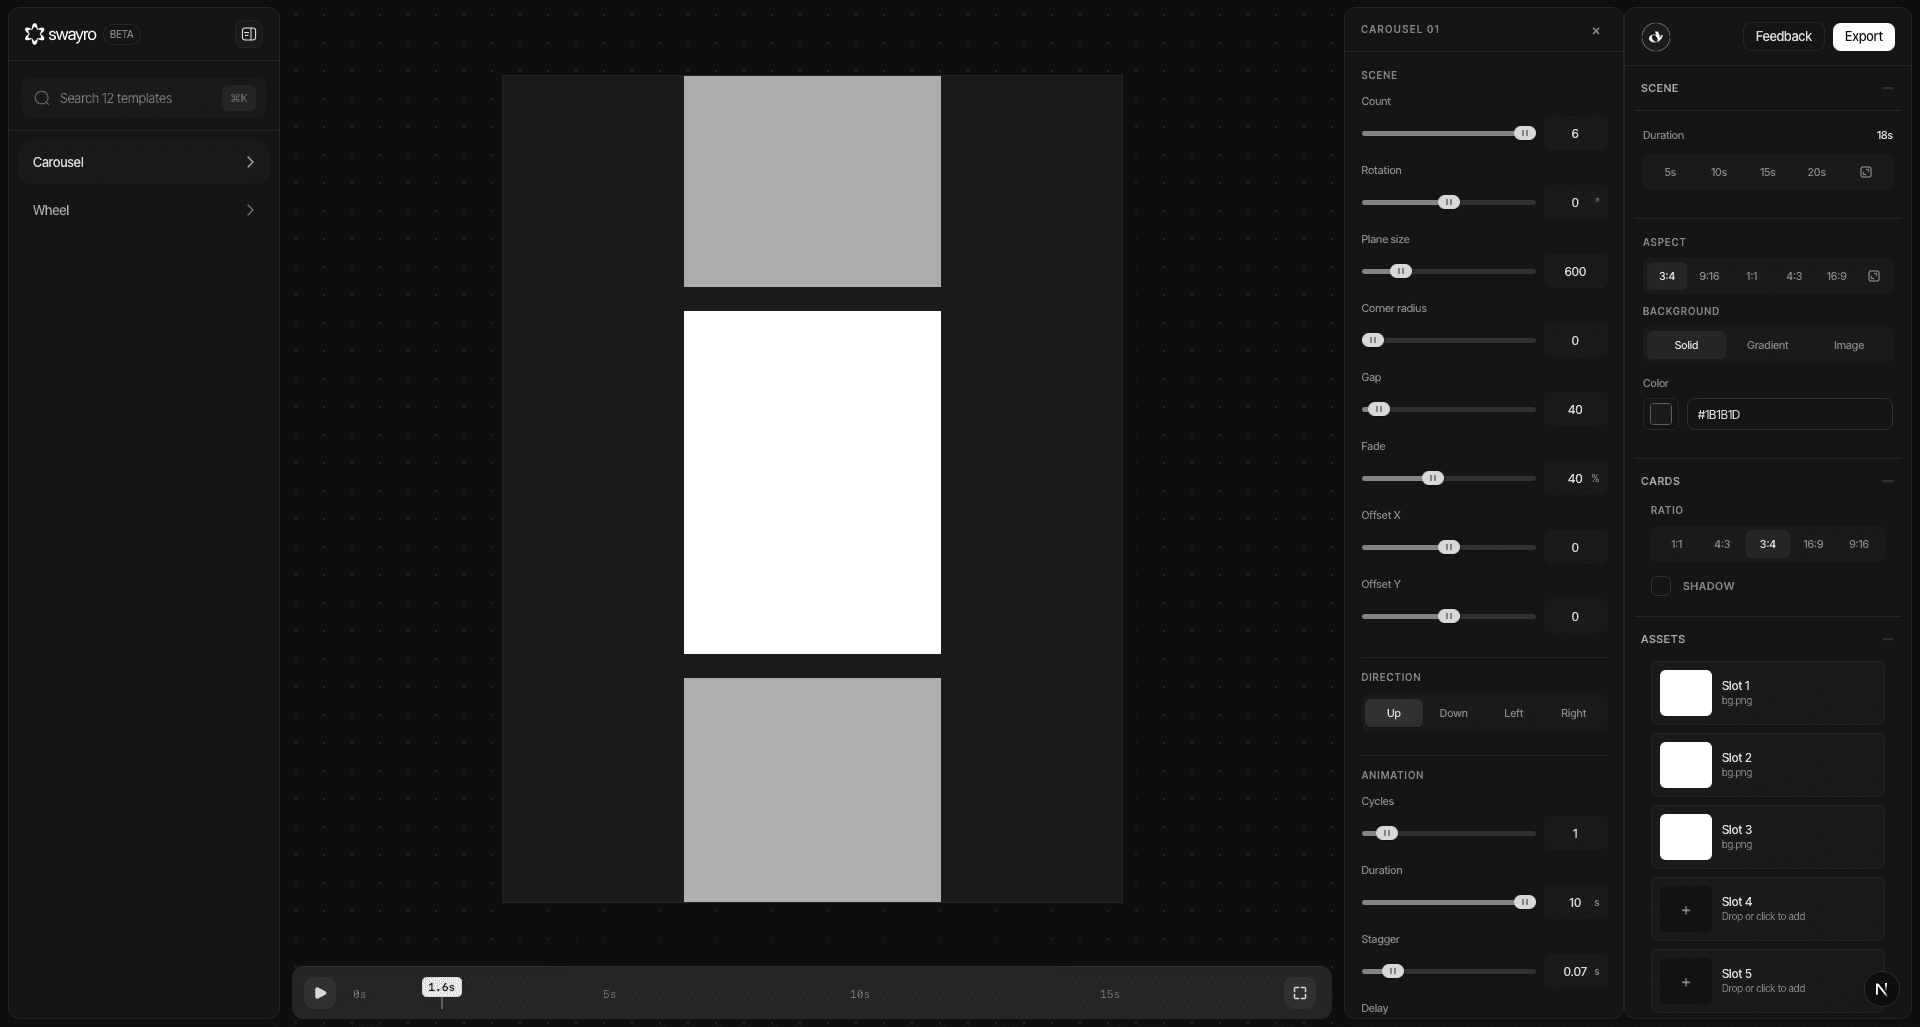Viewport: 1920px width, 1027px height.
Task: Click the Count slider handle
Action: coord(1525,133)
